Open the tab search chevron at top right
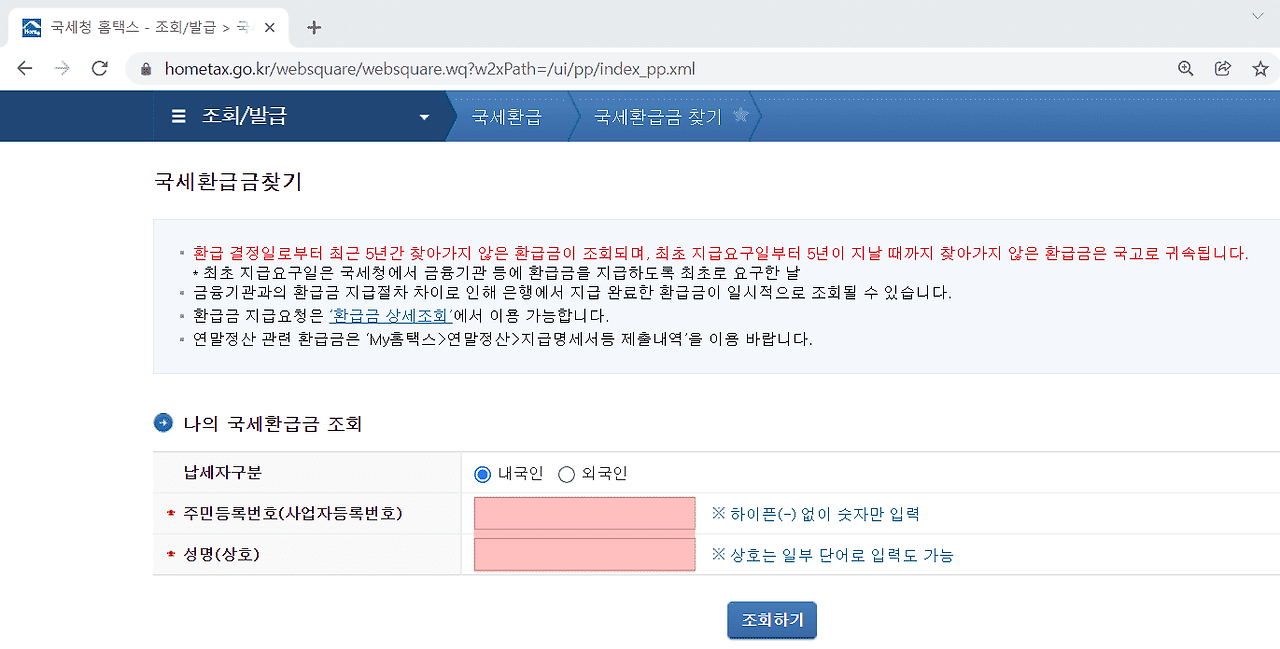The width and height of the screenshot is (1280, 649). [1257, 16]
